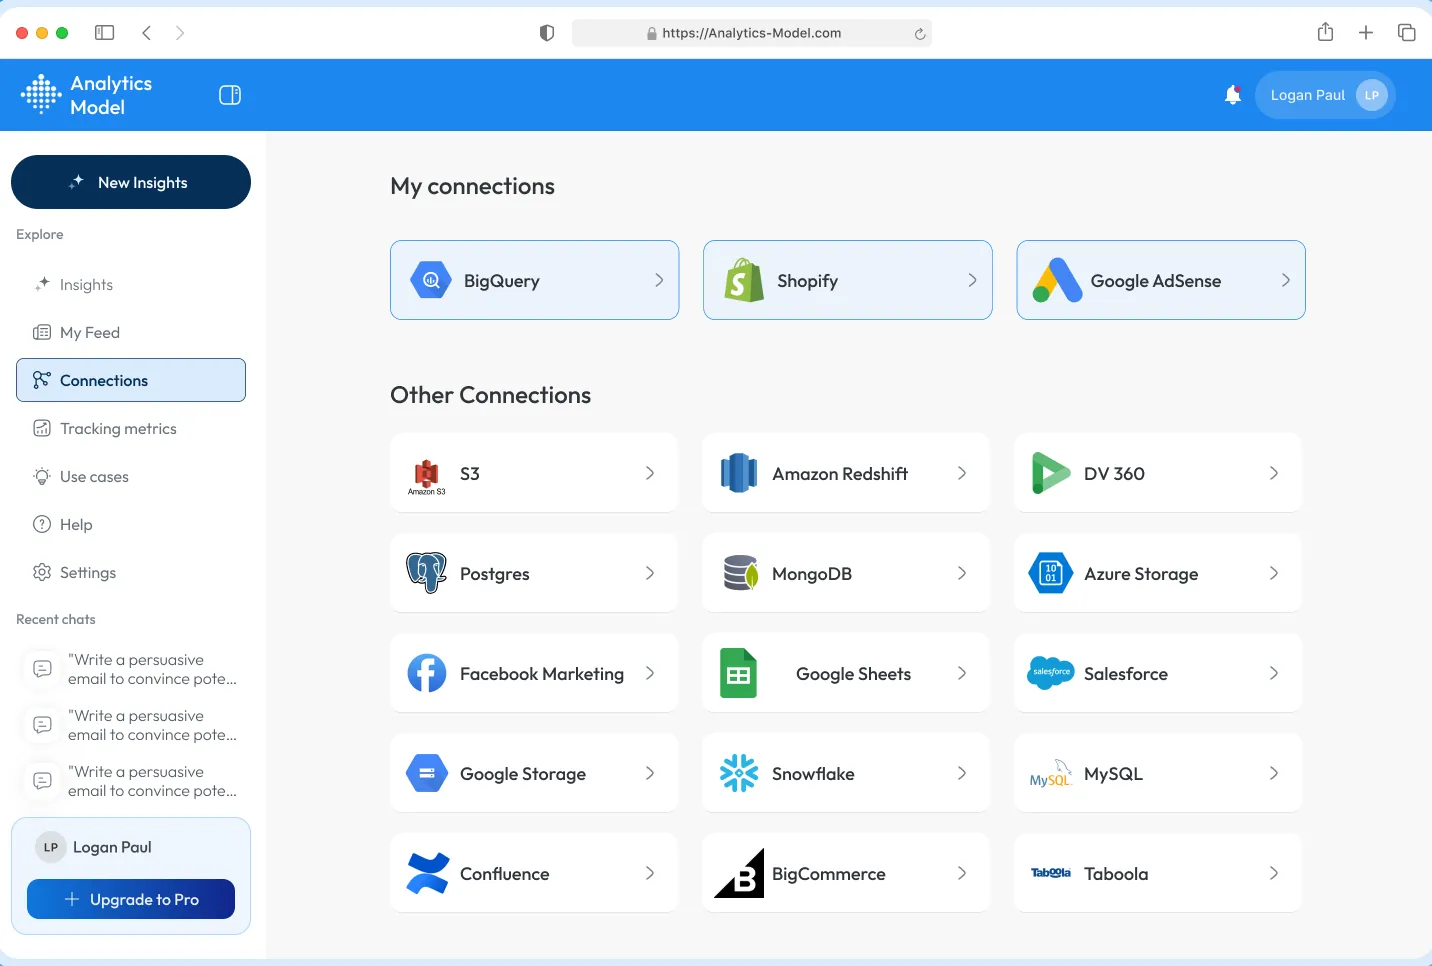Screen dimensions: 1432x966
Task: Reload the page with the refresh icon
Action: coord(920,34)
